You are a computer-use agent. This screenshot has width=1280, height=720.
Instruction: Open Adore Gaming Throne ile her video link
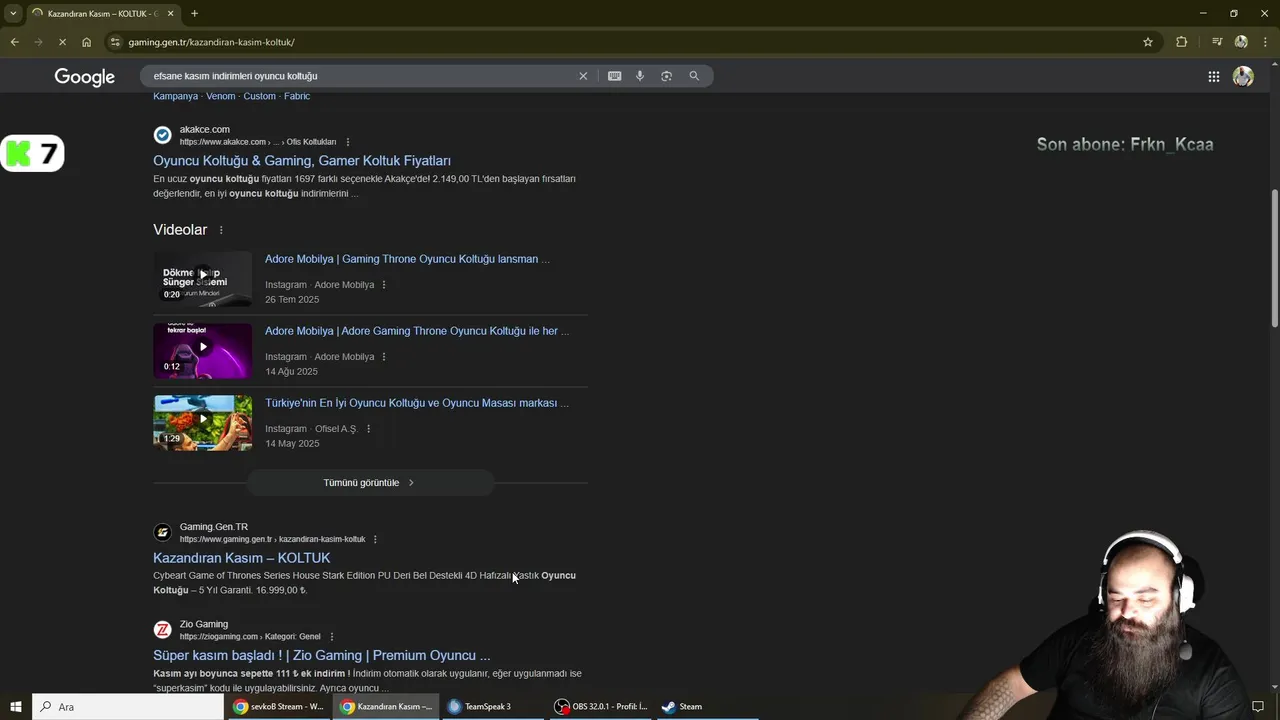click(417, 331)
